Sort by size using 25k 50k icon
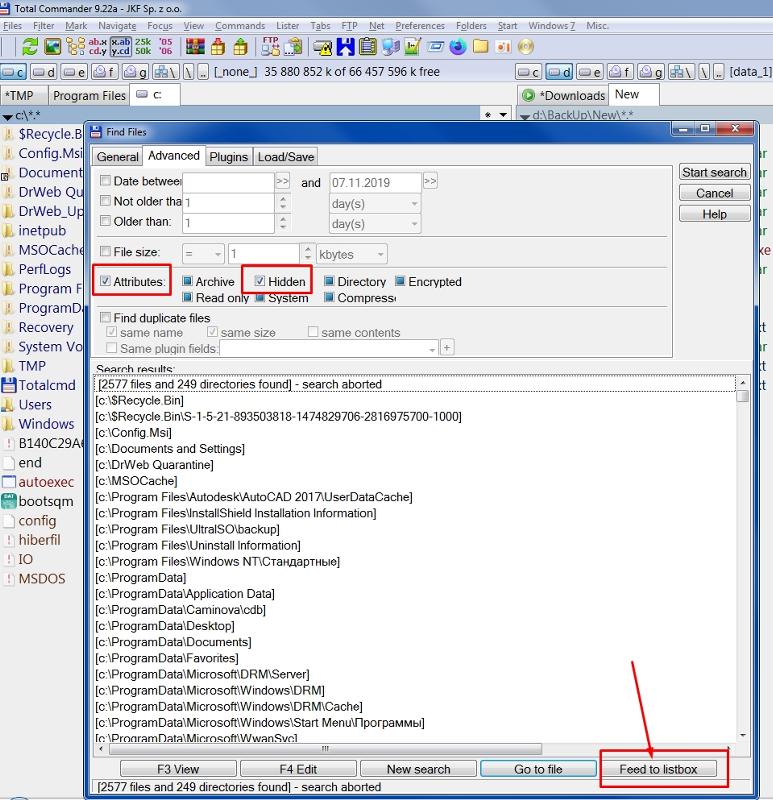Screen dimensions: 773x800 (x=143, y=47)
